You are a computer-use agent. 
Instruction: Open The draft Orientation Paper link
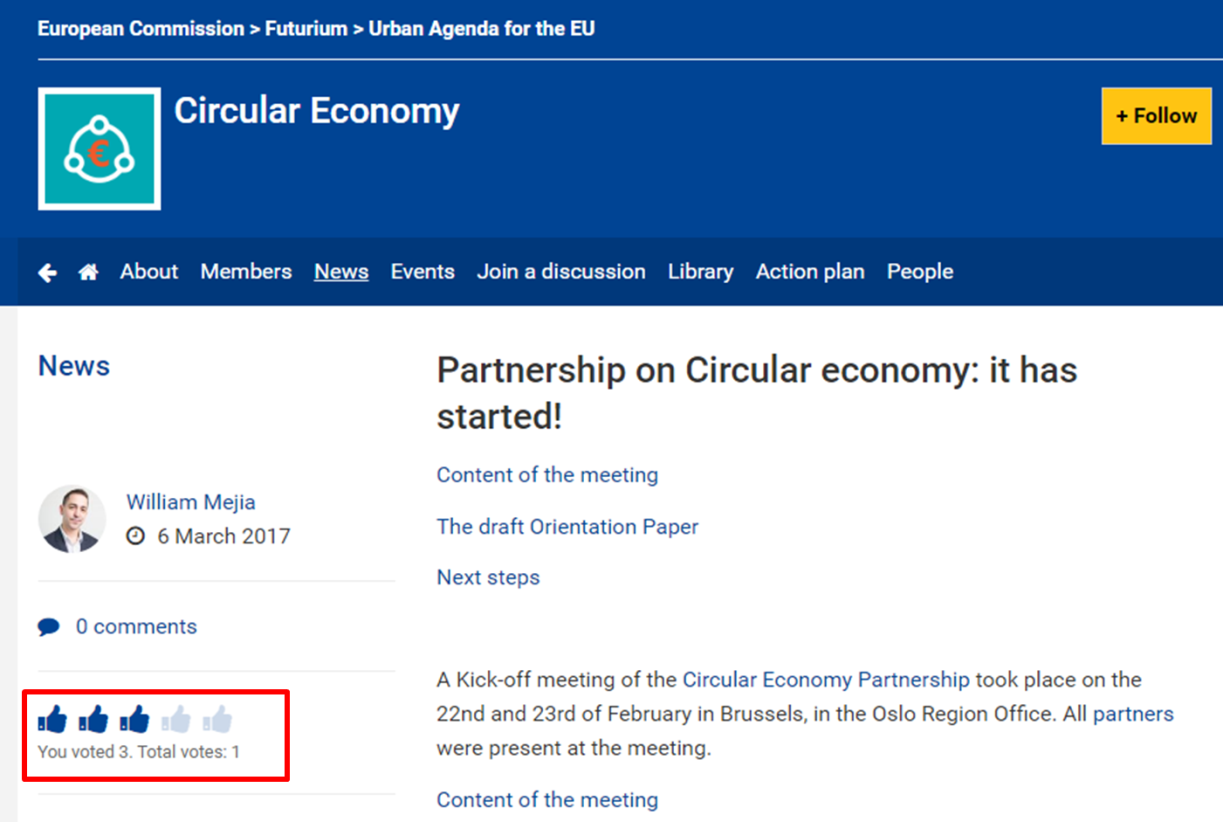click(x=567, y=527)
